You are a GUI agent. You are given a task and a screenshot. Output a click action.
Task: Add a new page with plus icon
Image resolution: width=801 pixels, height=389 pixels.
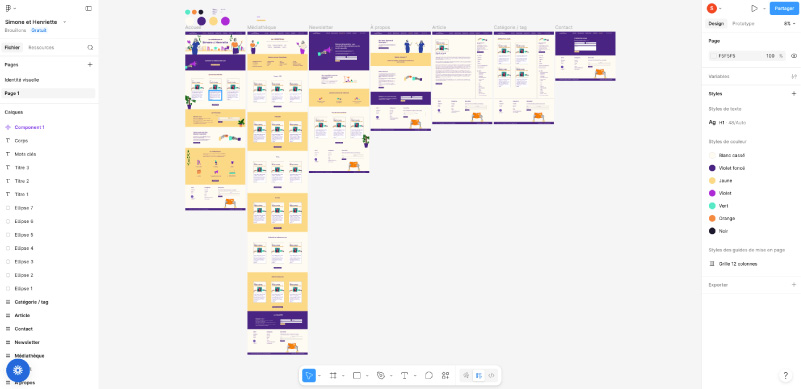pyautogui.click(x=90, y=64)
